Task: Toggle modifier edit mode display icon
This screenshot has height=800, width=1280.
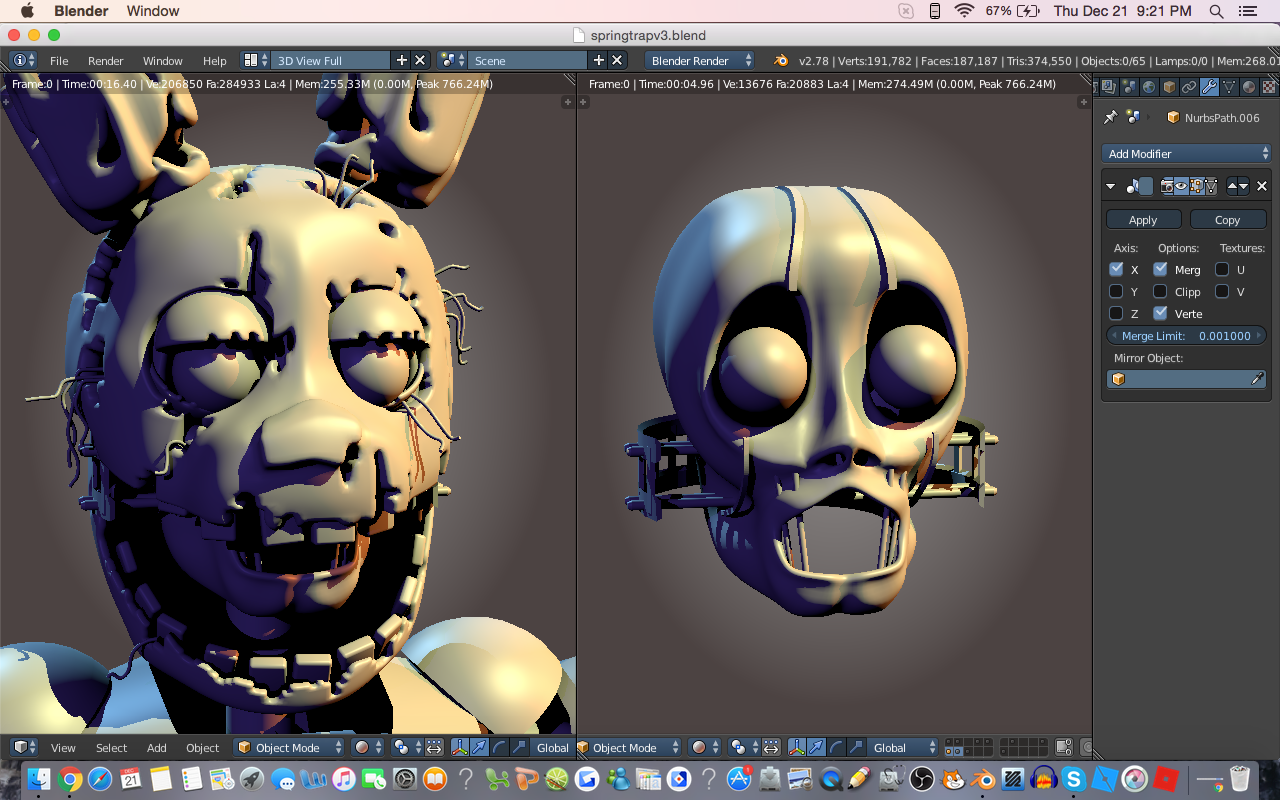Action: click(x=1197, y=186)
